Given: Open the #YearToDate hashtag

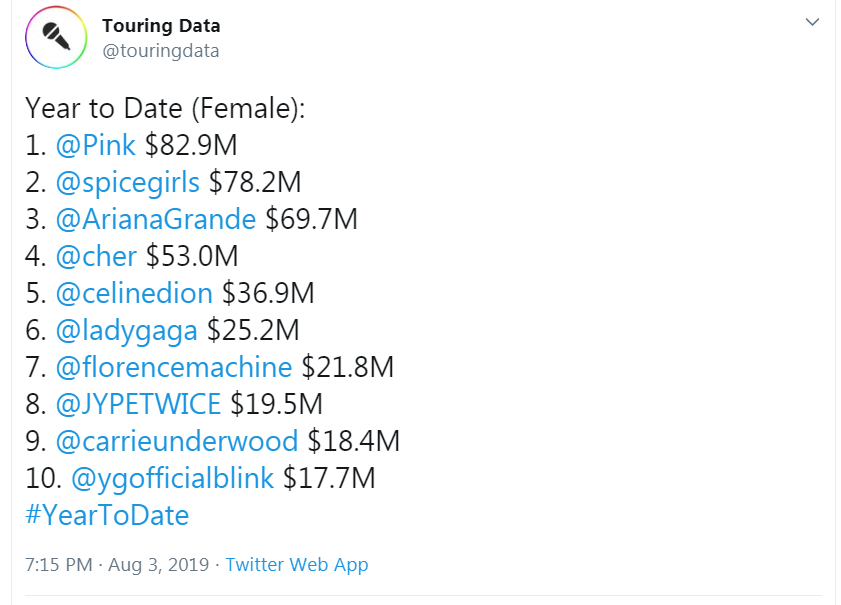Looking at the screenshot, I should [x=107, y=515].
